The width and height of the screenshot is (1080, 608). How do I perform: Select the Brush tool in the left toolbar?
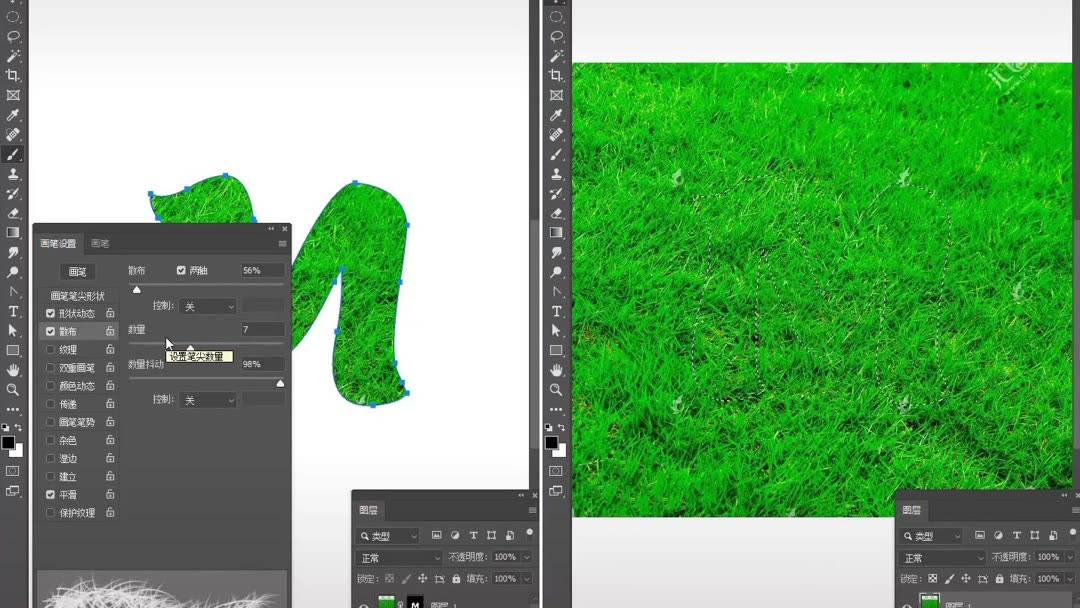pyautogui.click(x=12, y=154)
